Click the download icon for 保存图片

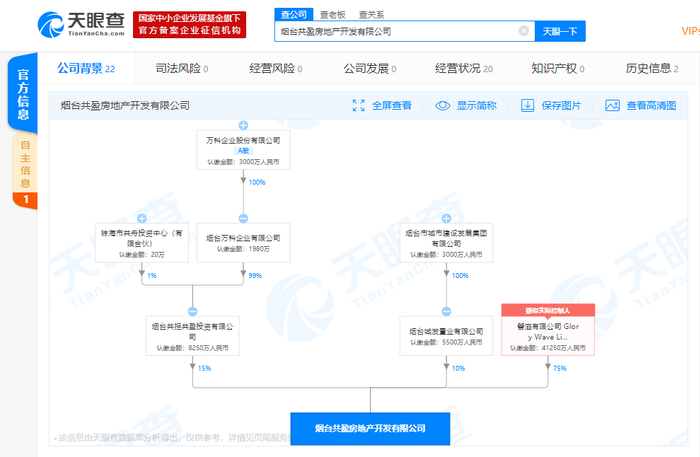pos(527,105)
